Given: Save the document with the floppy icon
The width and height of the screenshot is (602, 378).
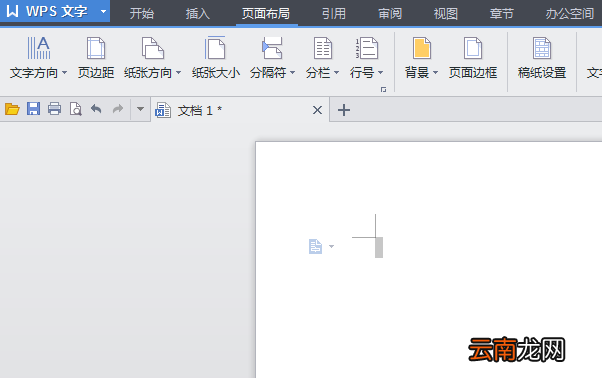Looking at the screenshot, I should click(x=33, y=109).
